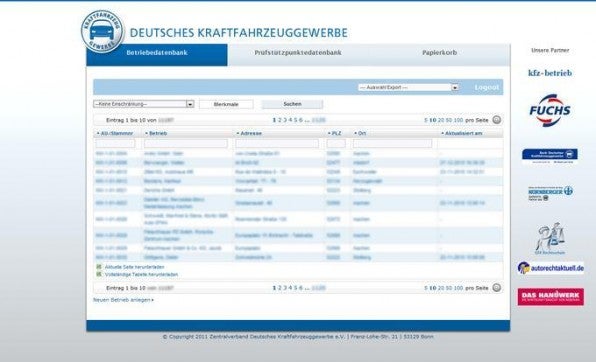The image size is (596, 362).
Task: Show 20 entries per page, bottom bar
Action: [441, 288]
